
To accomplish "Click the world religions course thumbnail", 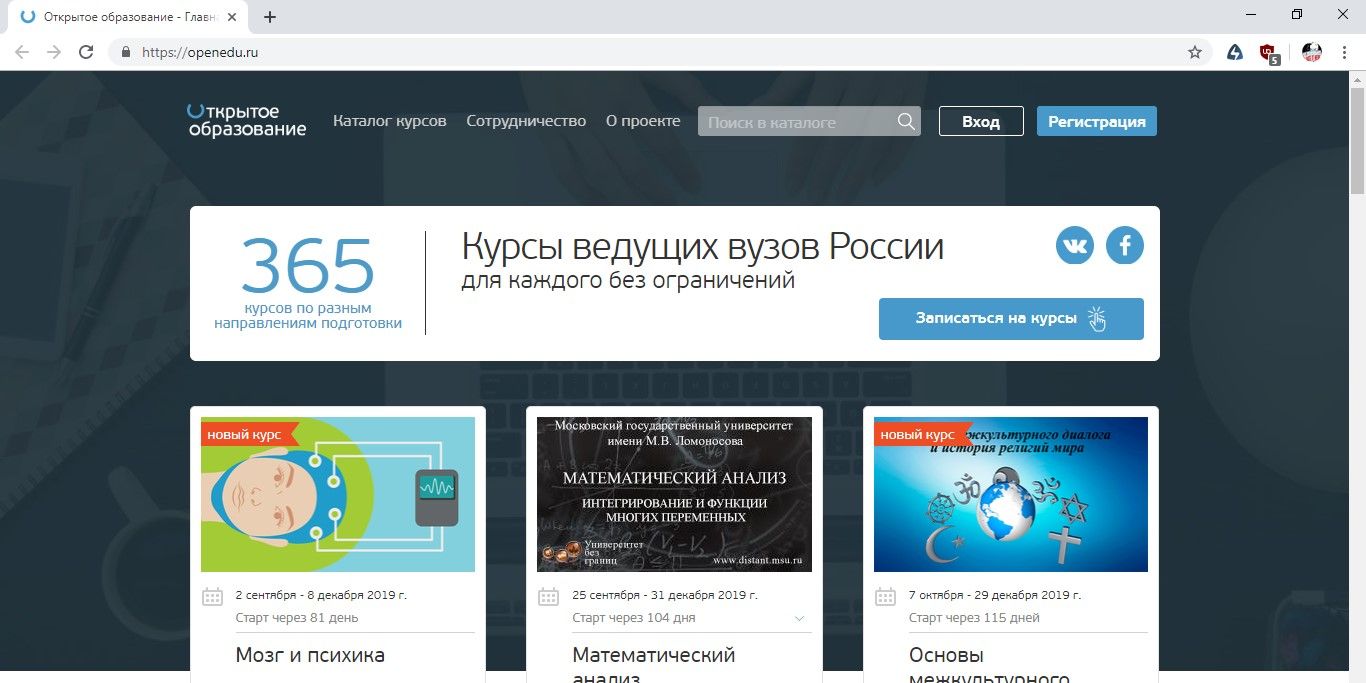I will [1011, 494].
